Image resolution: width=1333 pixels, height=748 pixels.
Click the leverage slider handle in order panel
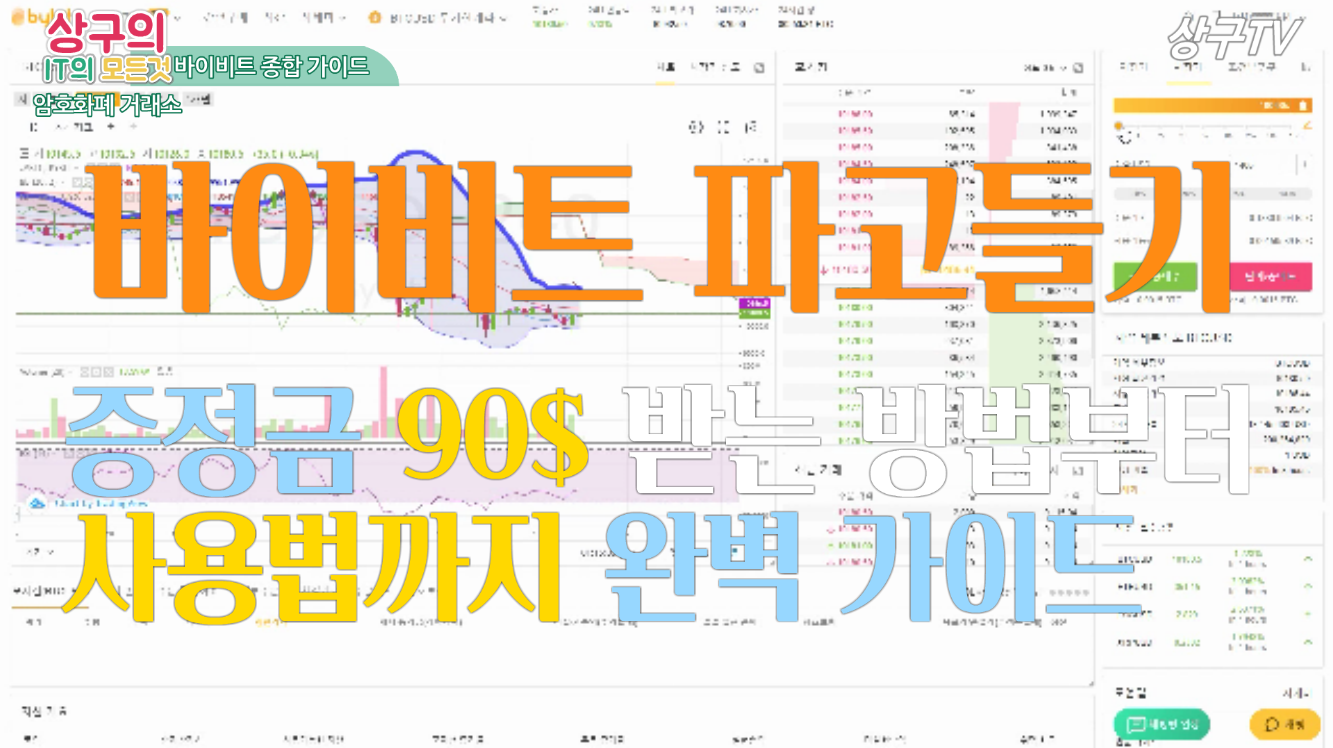(1118, 126)
